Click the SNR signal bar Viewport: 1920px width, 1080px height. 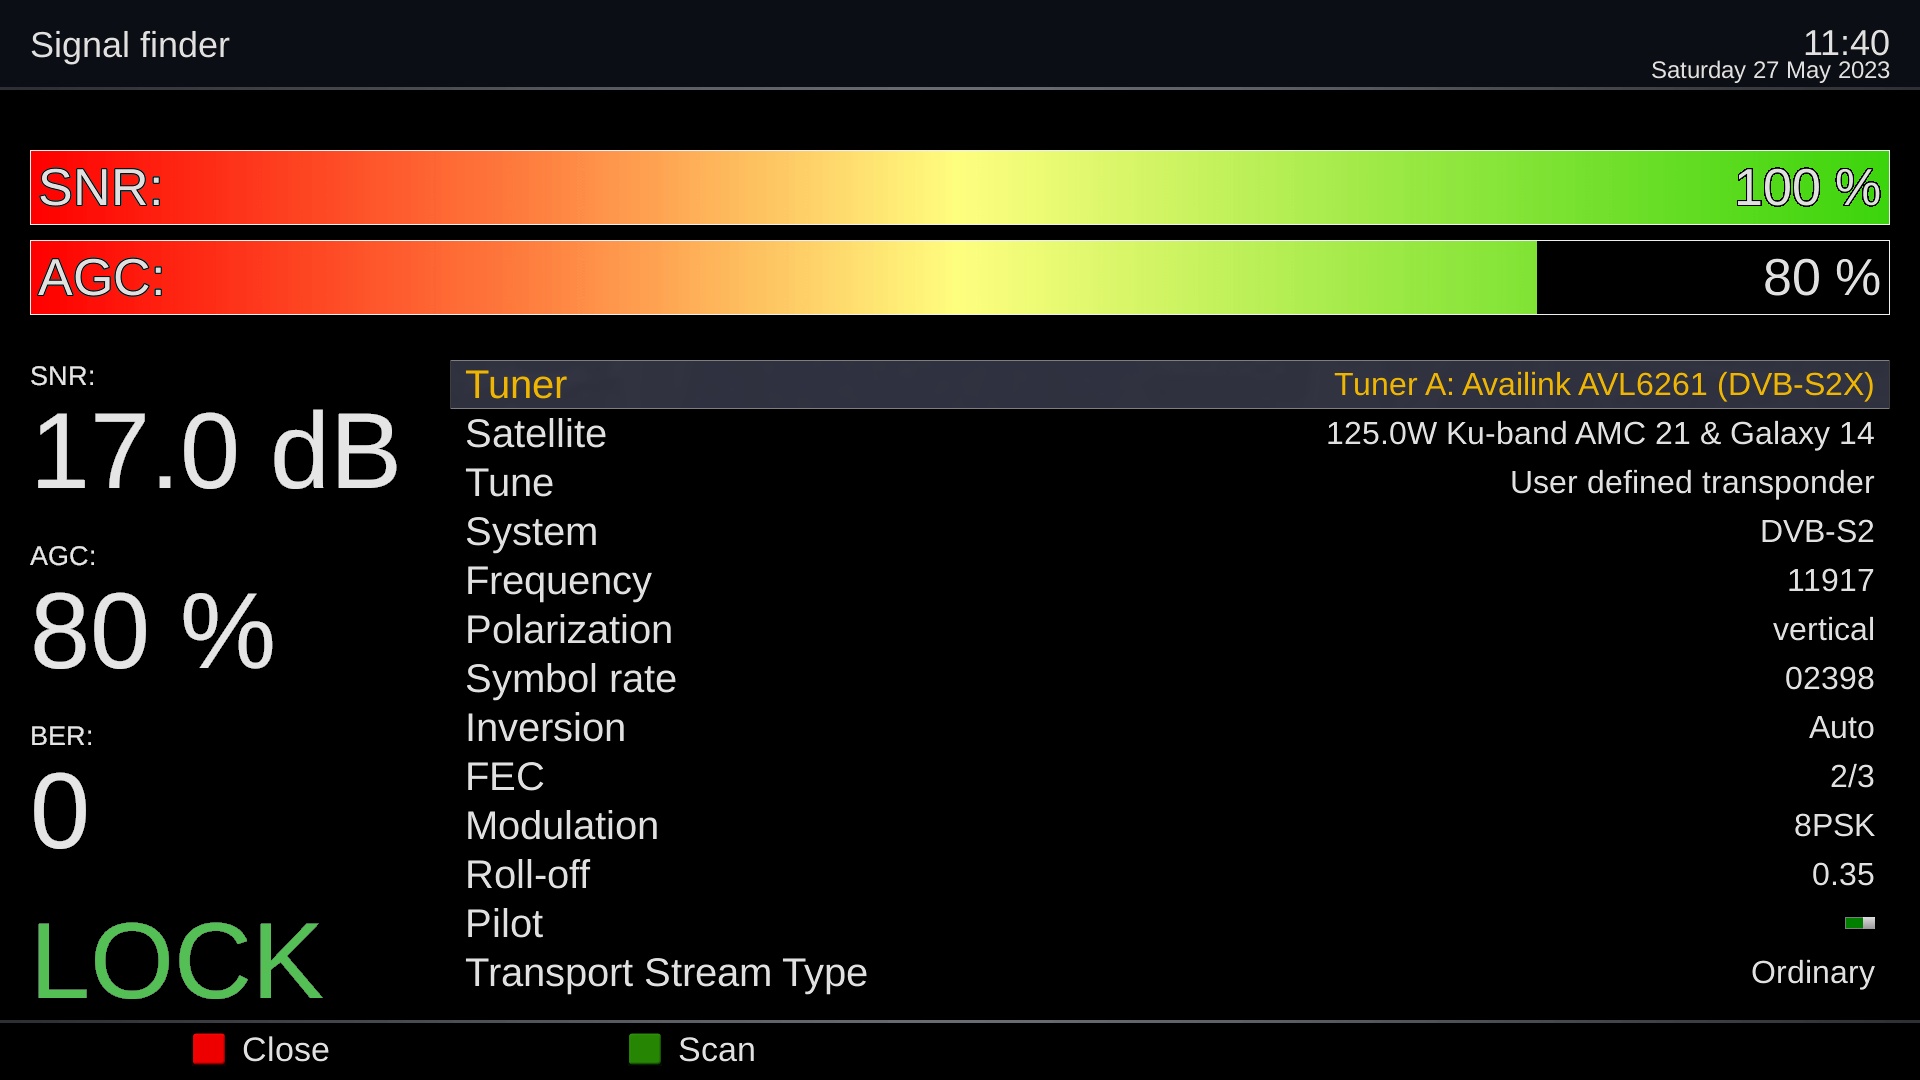click(960, 187)
